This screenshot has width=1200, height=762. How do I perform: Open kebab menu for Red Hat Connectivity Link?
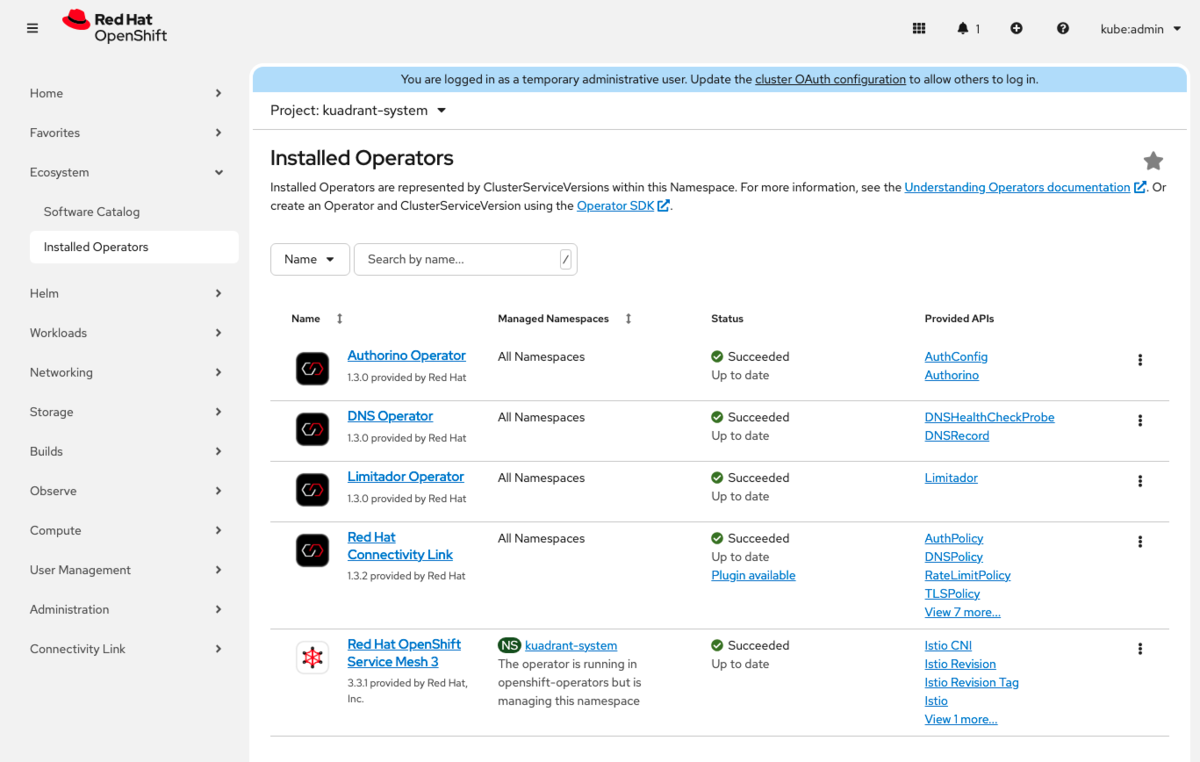point(1140,542)
